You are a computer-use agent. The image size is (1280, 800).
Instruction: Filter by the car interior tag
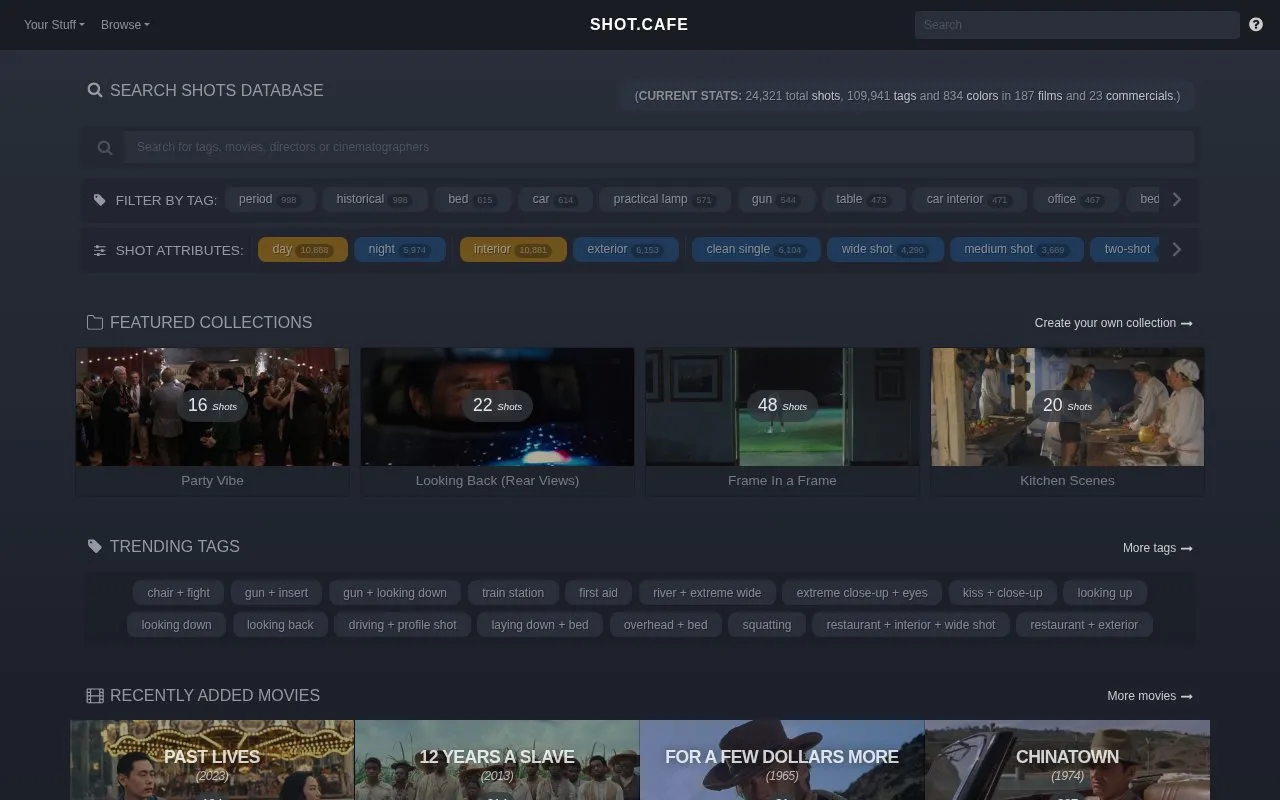pos(969,199)
